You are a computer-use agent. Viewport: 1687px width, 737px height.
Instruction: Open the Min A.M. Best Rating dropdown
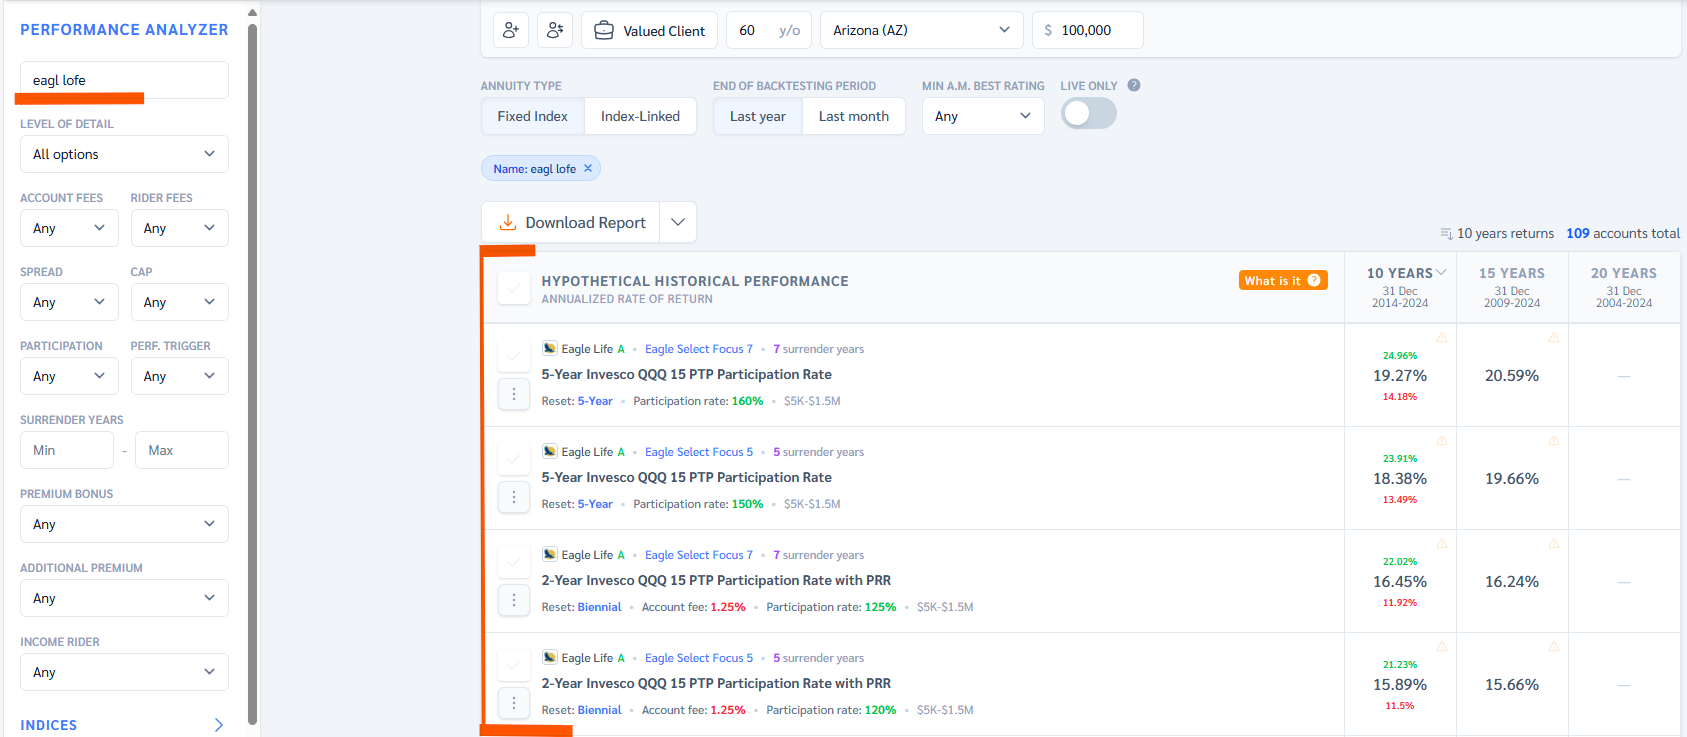983,116
